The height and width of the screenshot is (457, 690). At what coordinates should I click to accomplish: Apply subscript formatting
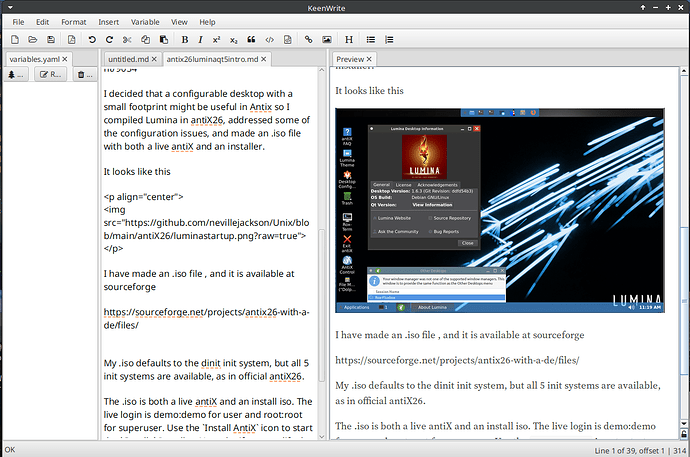coord(234,40)
